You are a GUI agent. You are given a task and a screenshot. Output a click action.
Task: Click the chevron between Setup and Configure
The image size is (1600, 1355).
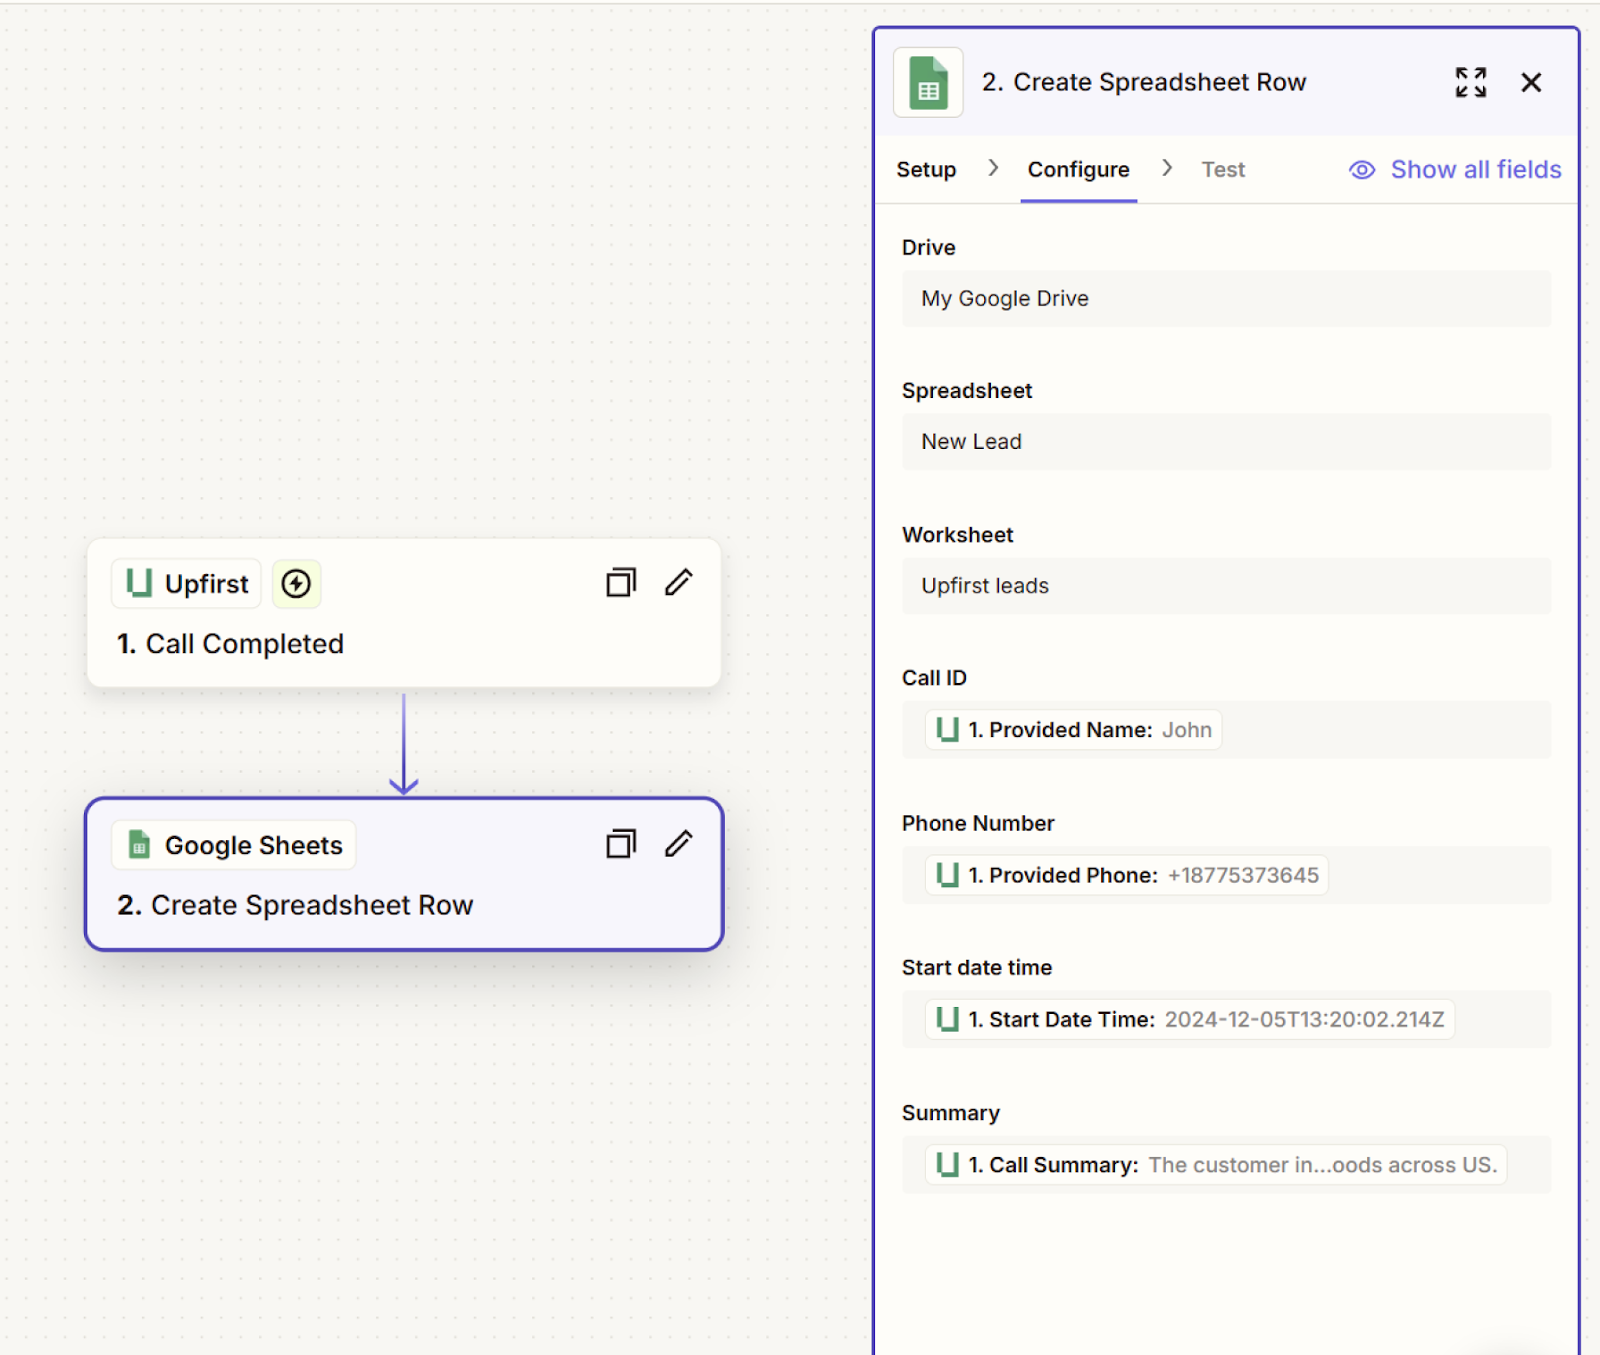993,168
